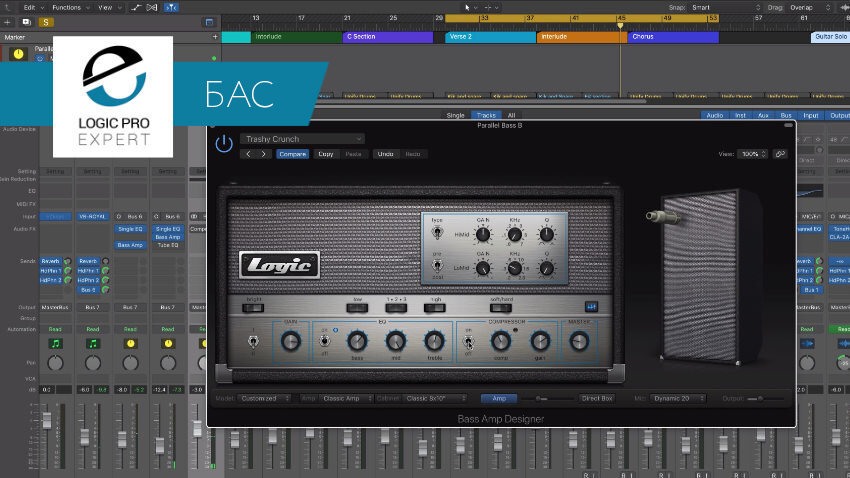850x478 pixels.
Task: Toggle the bright switch on the amp
Action: click(x=253, y=308)
